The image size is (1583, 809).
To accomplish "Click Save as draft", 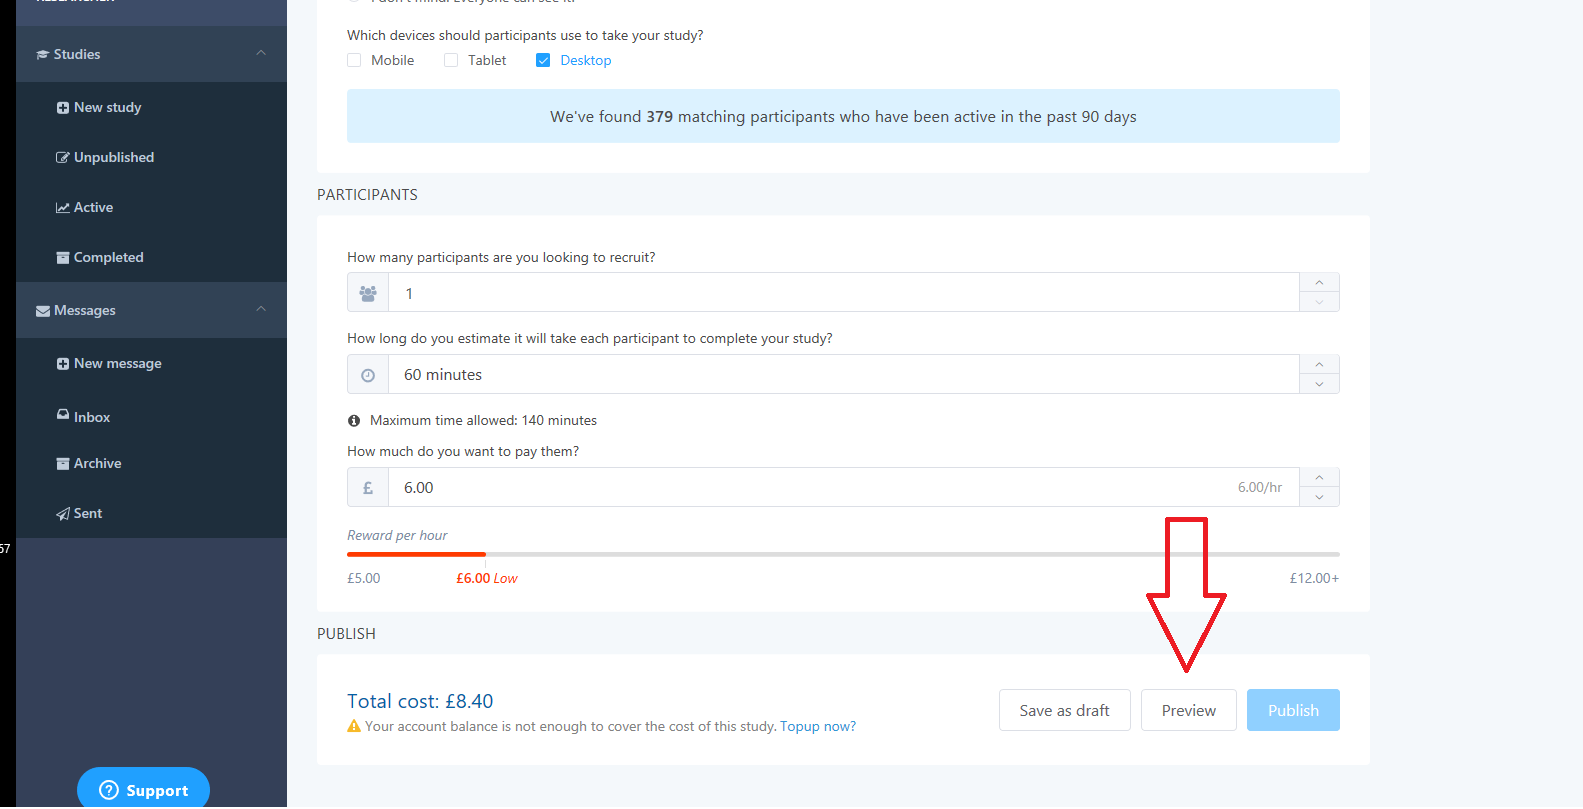I will [1064, 710].
